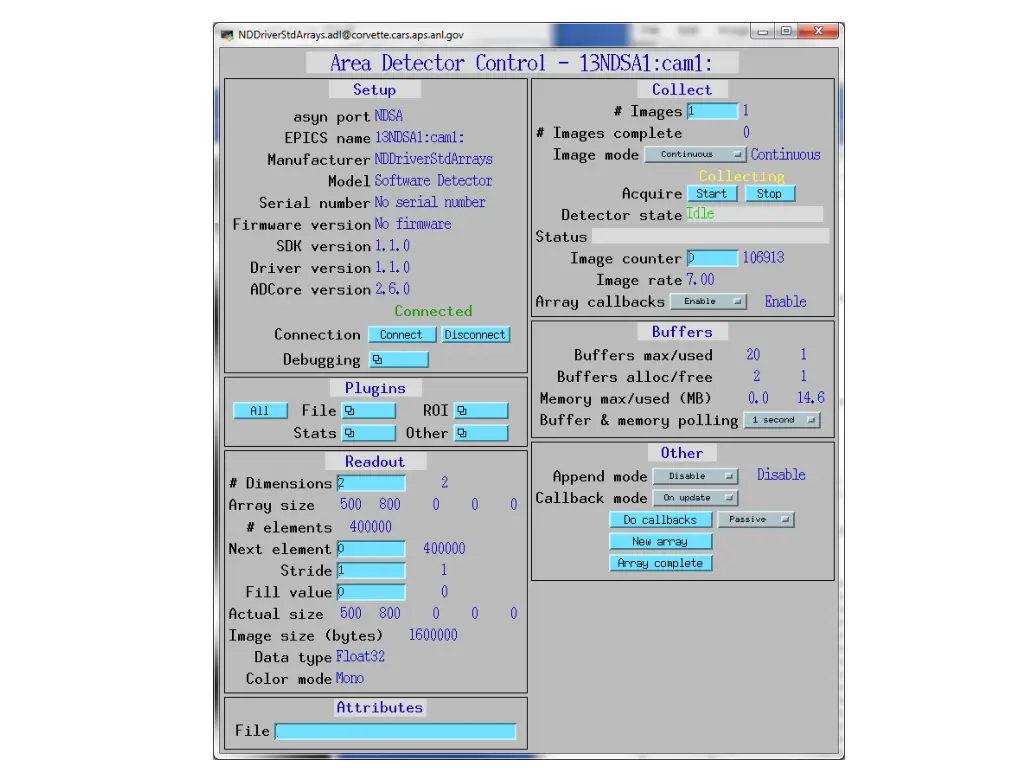
Task: Open the ROI plugins related display
Action: pos(480,411)
